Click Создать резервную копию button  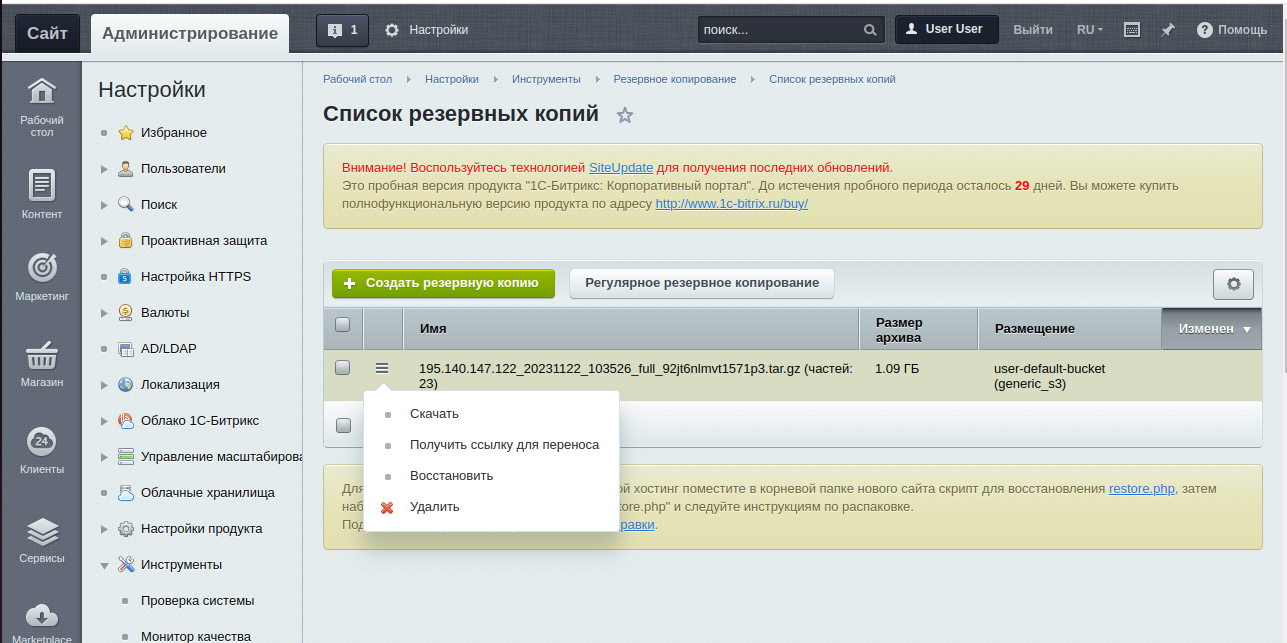click(443, 283)
